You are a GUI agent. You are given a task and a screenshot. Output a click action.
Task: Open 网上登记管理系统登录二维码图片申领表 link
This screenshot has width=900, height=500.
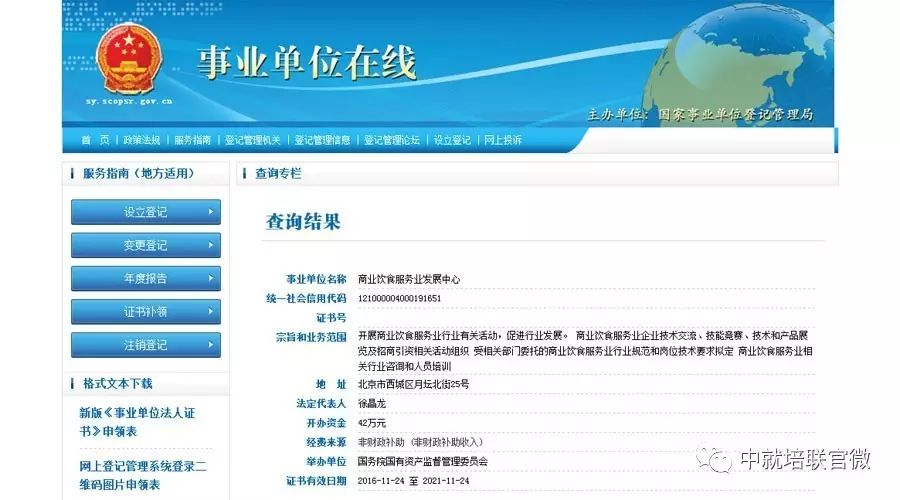pyautogui.click(x=143, y=475)
